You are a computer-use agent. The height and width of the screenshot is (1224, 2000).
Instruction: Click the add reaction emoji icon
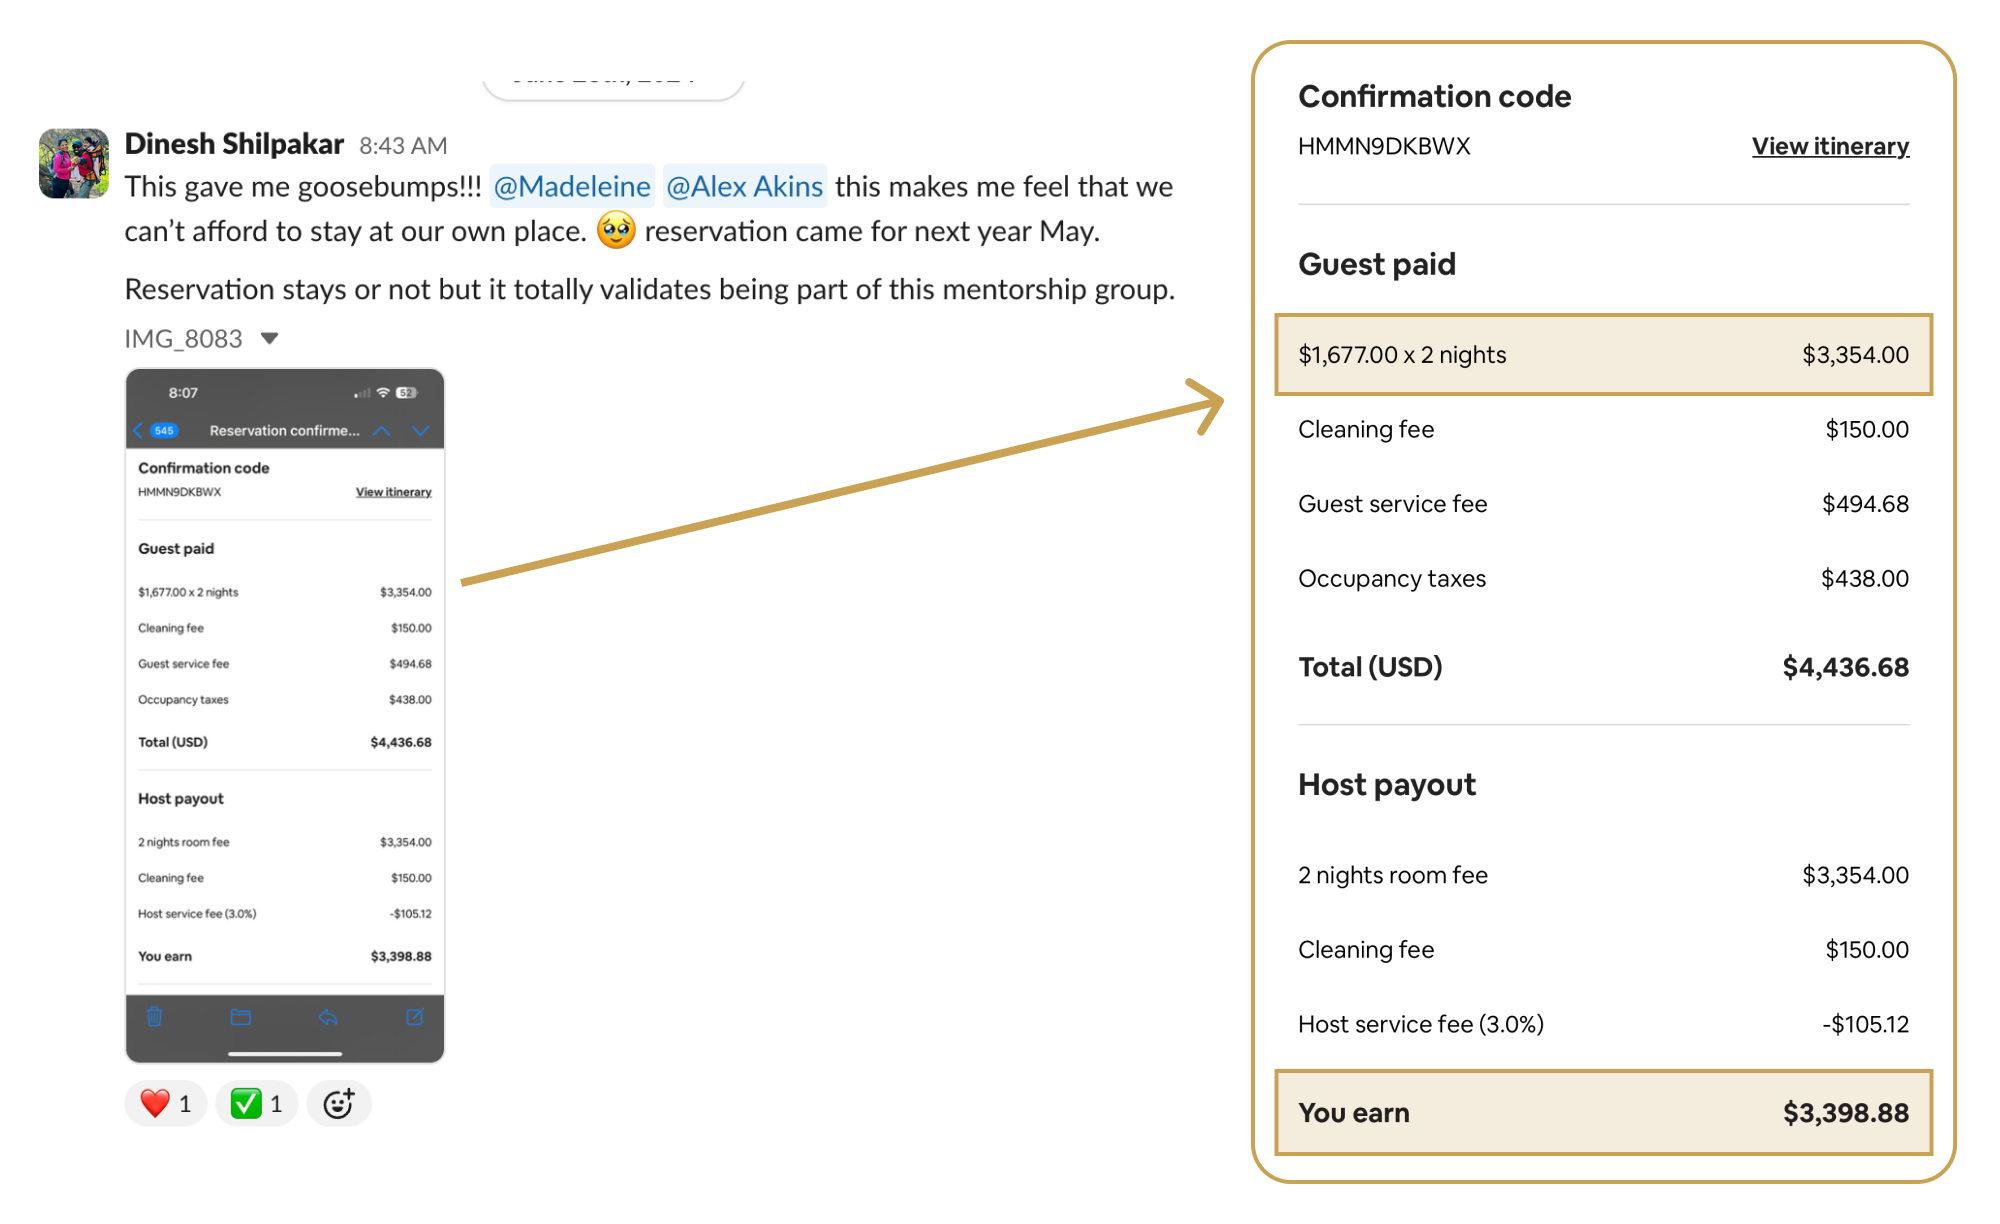pyautogui.click(x=339, y=1104)
